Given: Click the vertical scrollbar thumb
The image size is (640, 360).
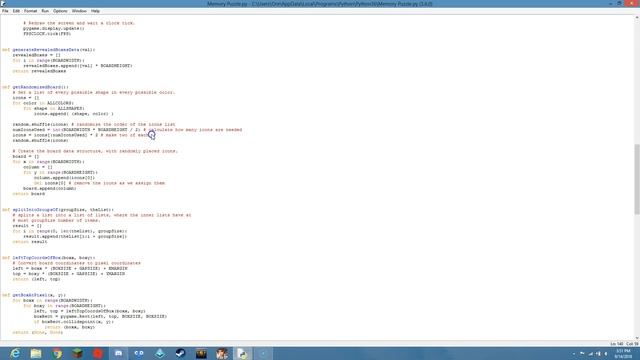Looking at the screenshot, I should click(637, 179).
